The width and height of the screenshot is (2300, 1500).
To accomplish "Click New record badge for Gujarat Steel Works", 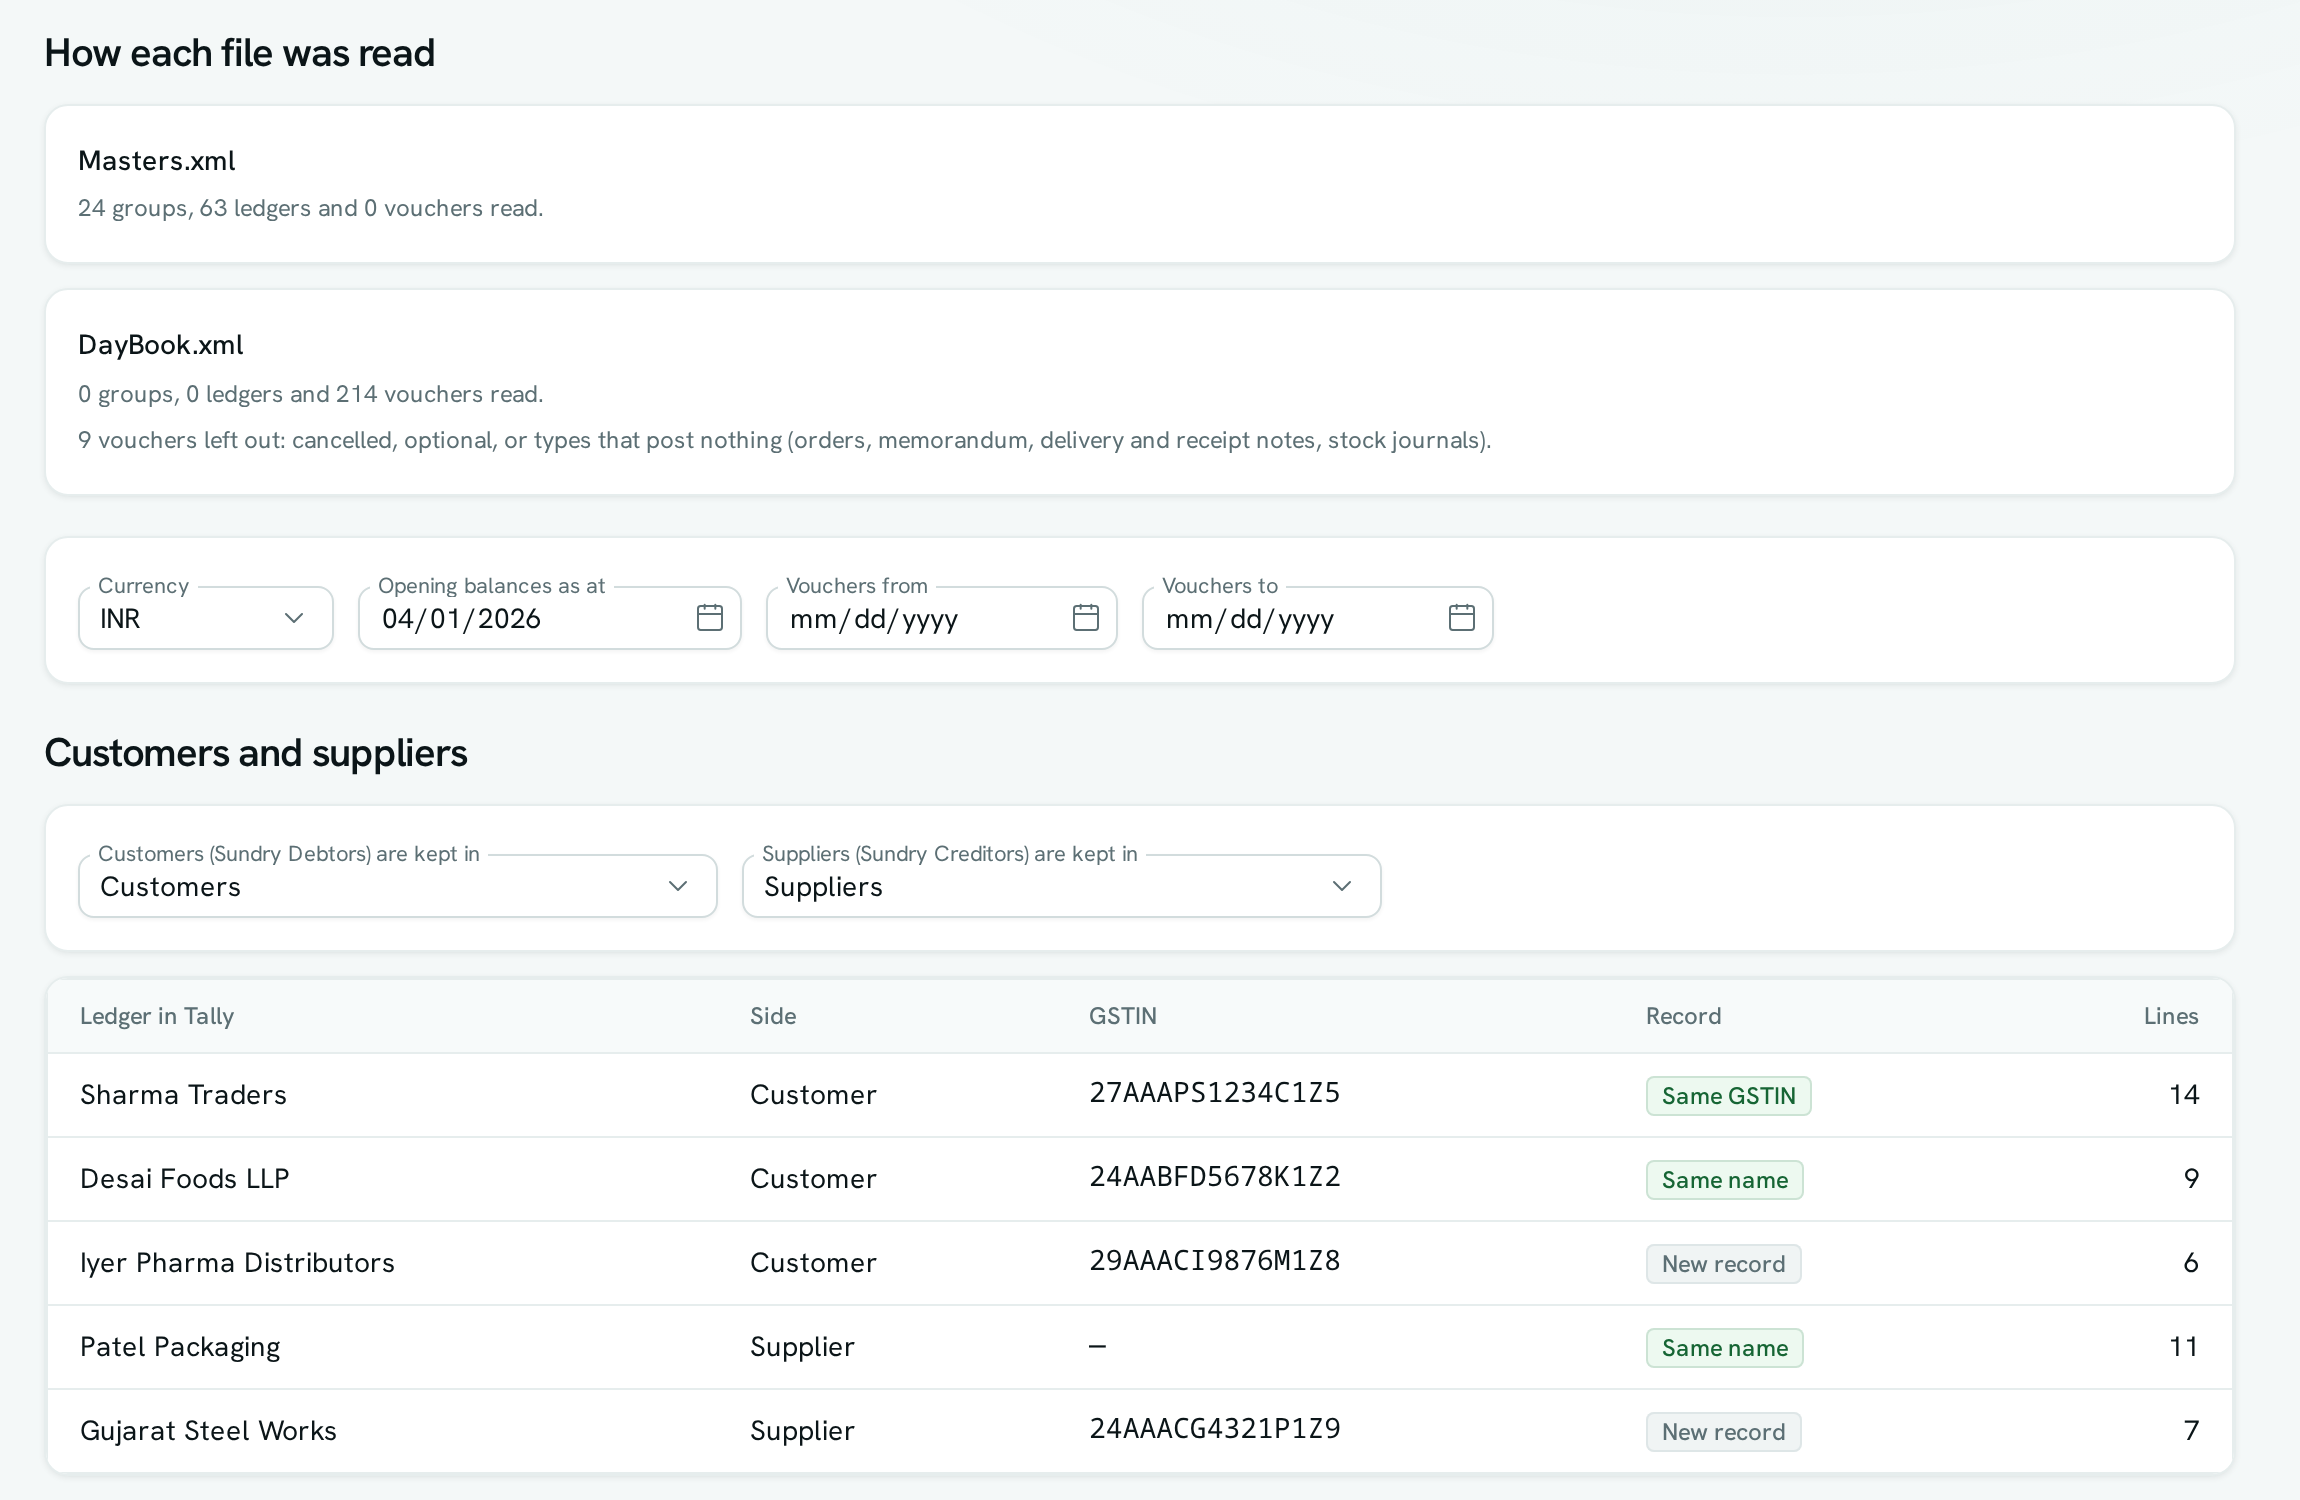I will 1724,1432.
